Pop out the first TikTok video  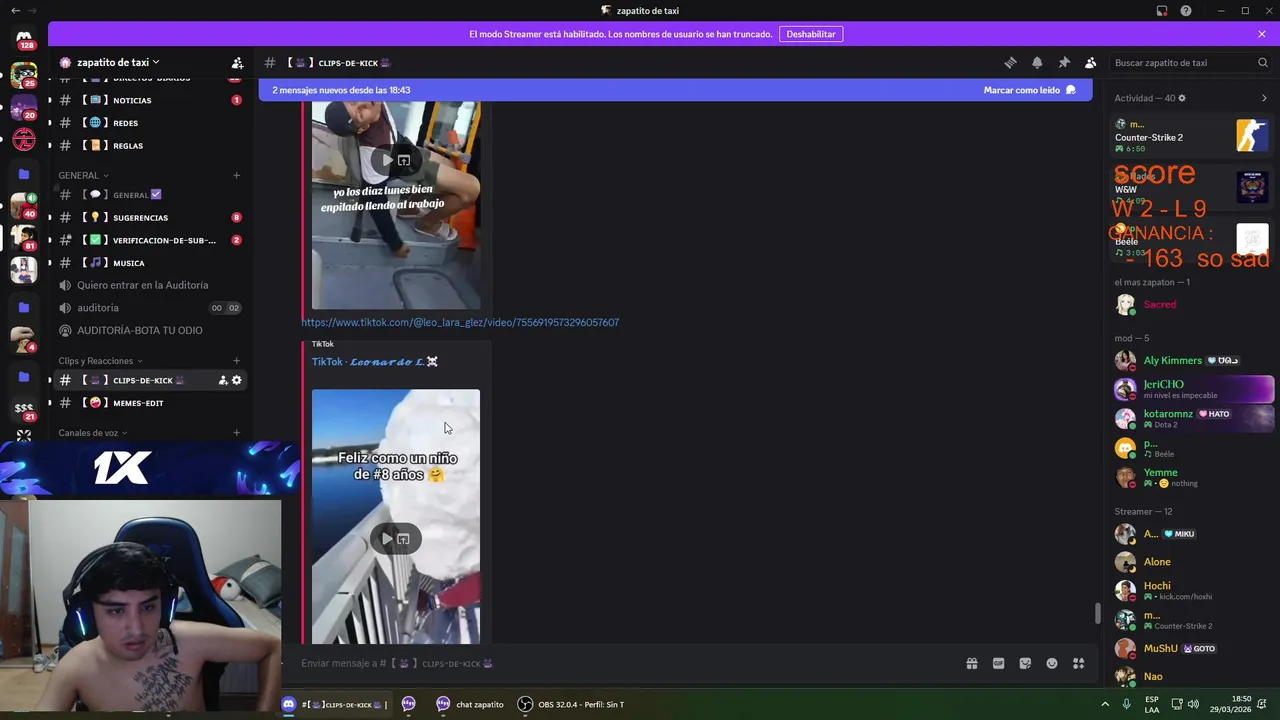(404, 160)
